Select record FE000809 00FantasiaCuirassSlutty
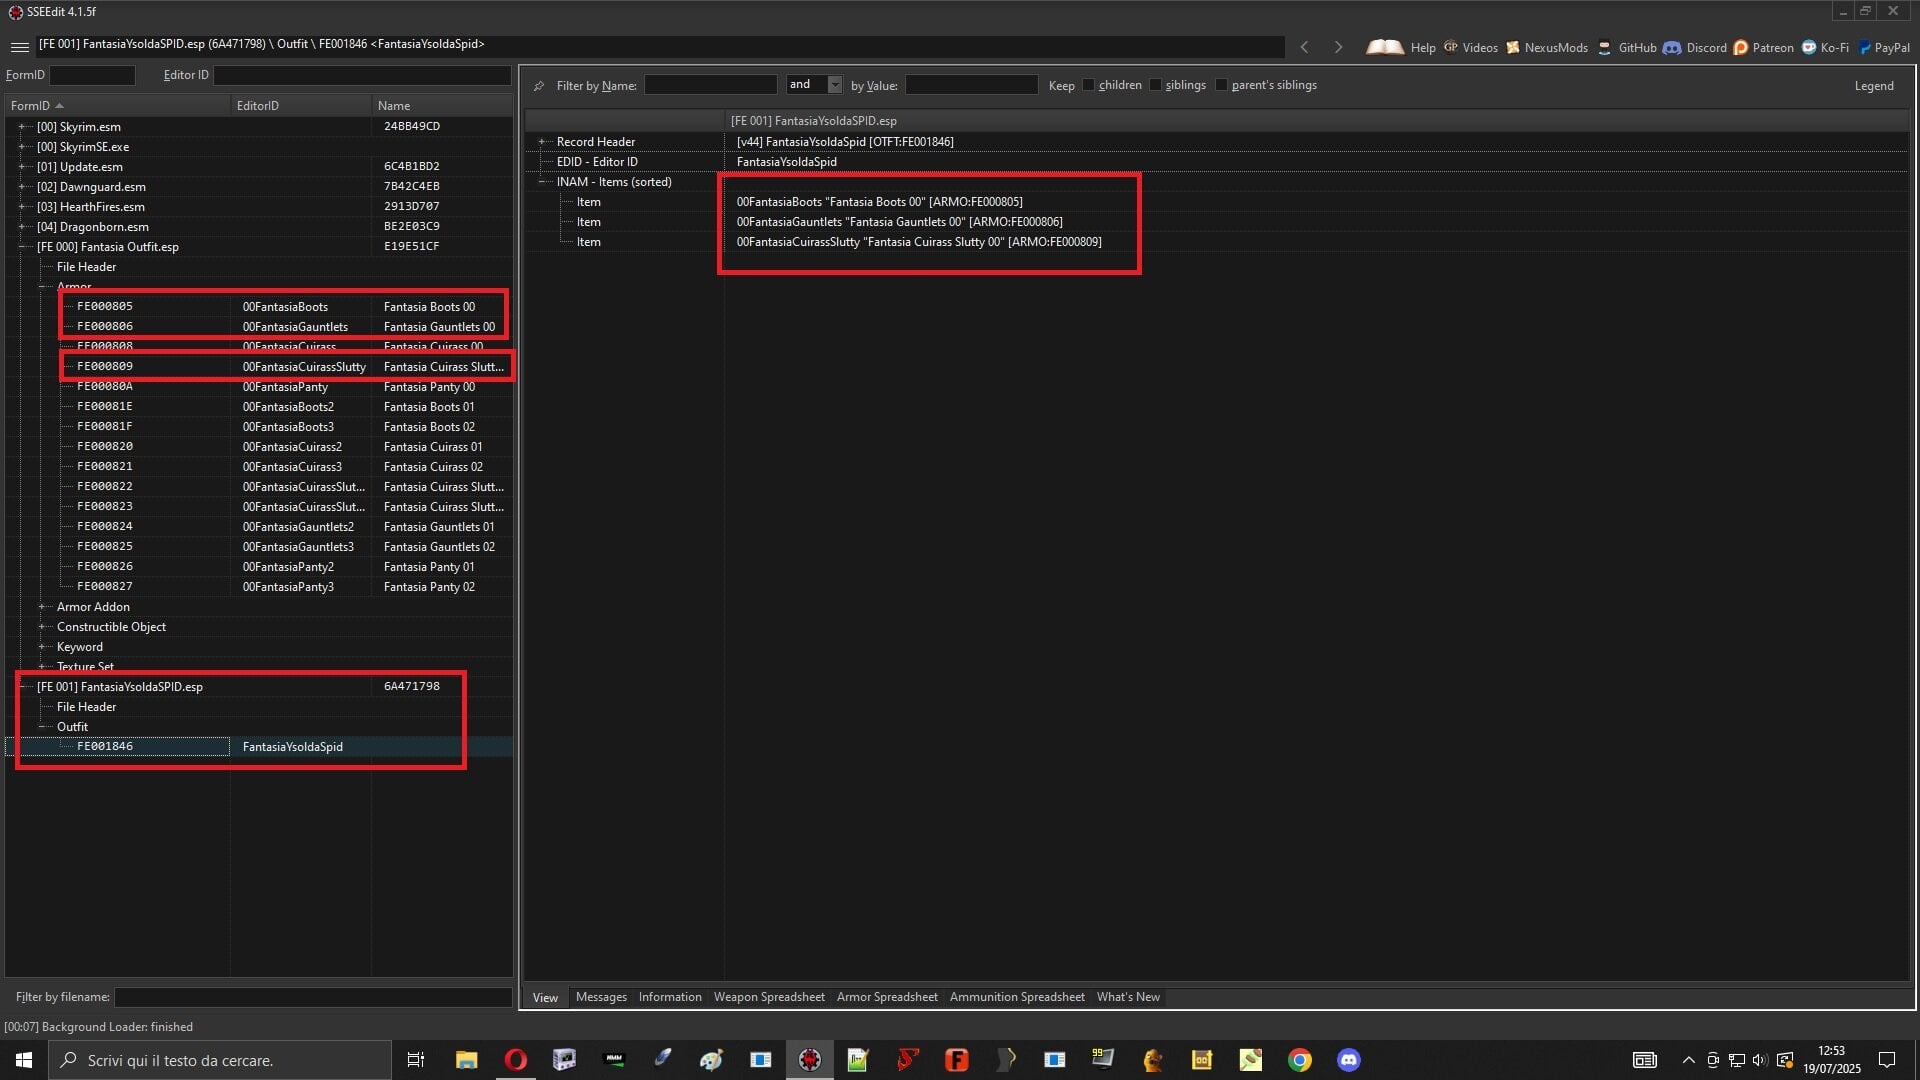This screenshot has height=1080, width=1920. tap(288, 367)
